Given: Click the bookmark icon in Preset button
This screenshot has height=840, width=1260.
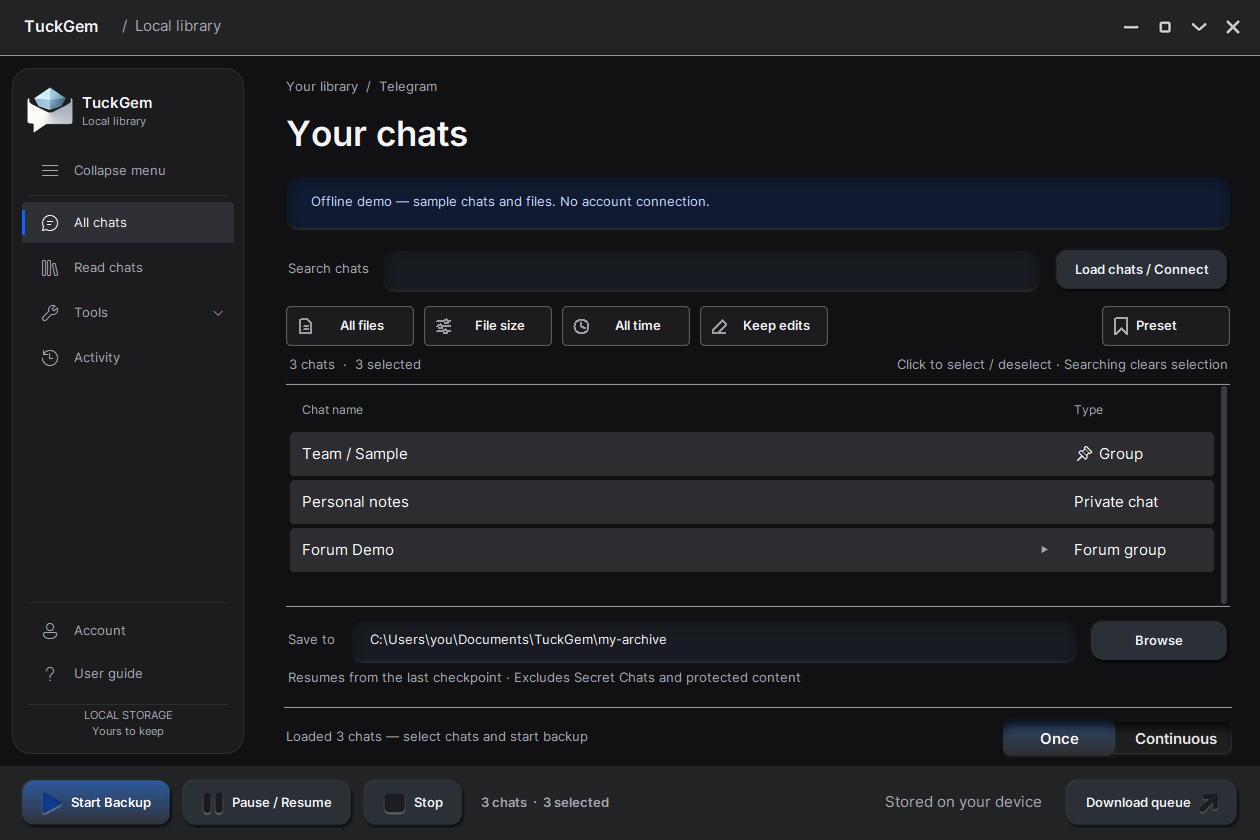Looking at the screenshot, I should pos(1121,326).
